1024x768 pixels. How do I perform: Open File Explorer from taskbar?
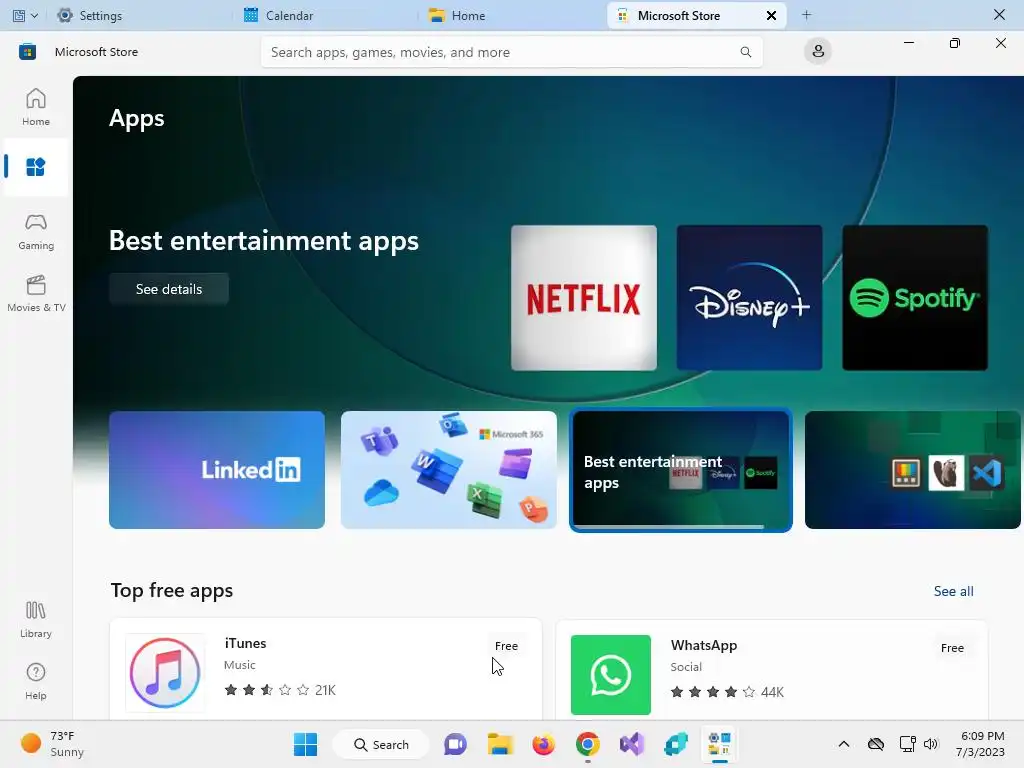(x=500, y=744)
